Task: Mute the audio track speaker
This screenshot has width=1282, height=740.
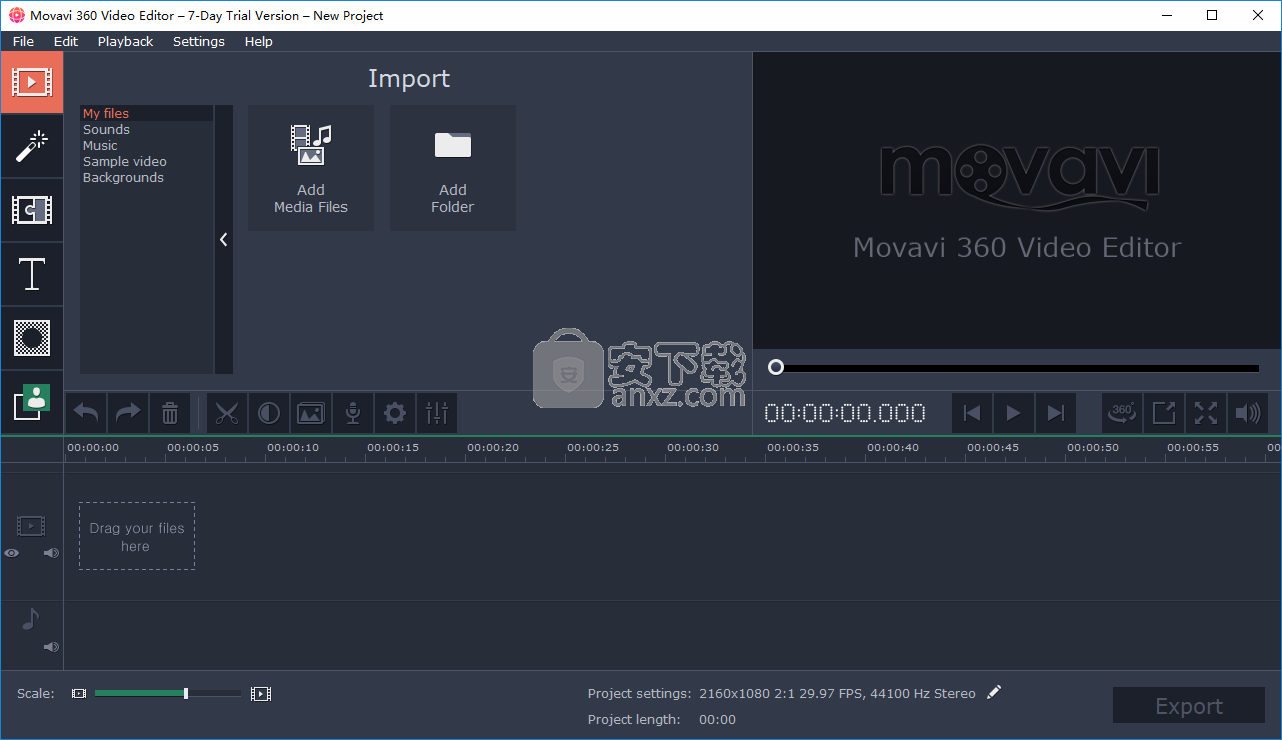Action: pos(52,647)
